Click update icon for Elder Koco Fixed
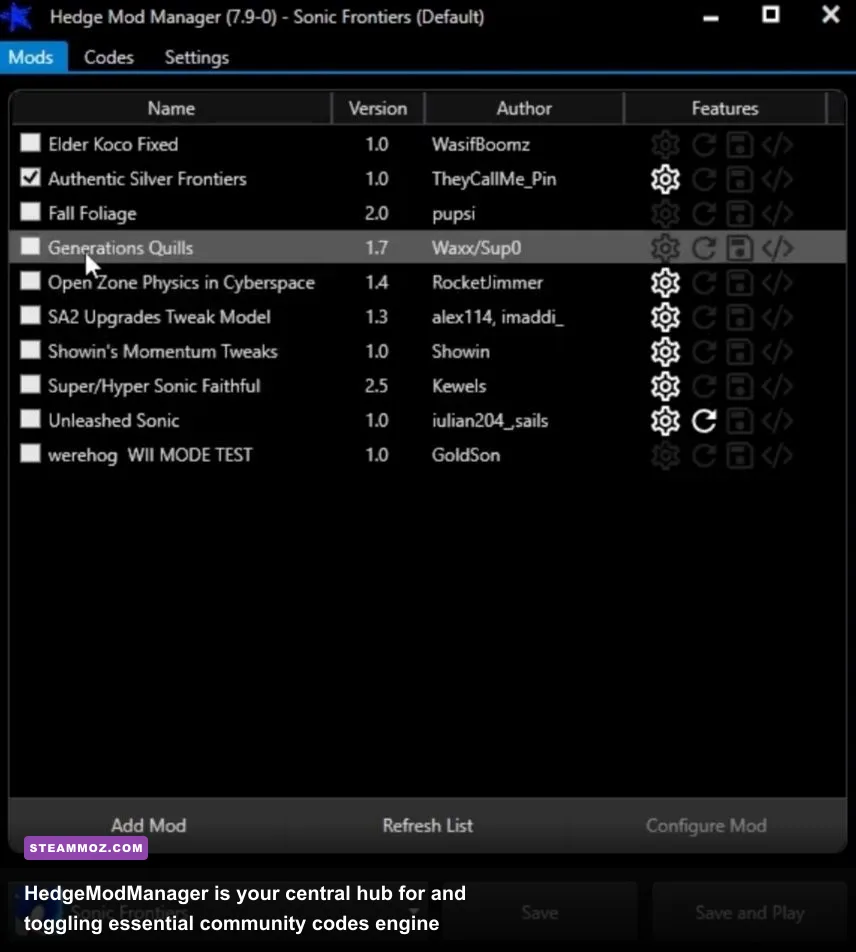856x952 pixels. pos(704,144)
